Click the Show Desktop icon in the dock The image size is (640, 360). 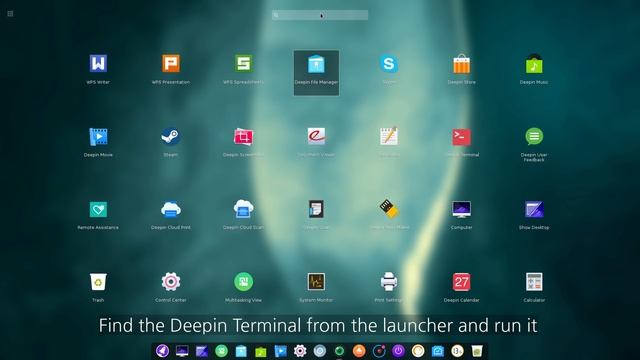[202, 351]
